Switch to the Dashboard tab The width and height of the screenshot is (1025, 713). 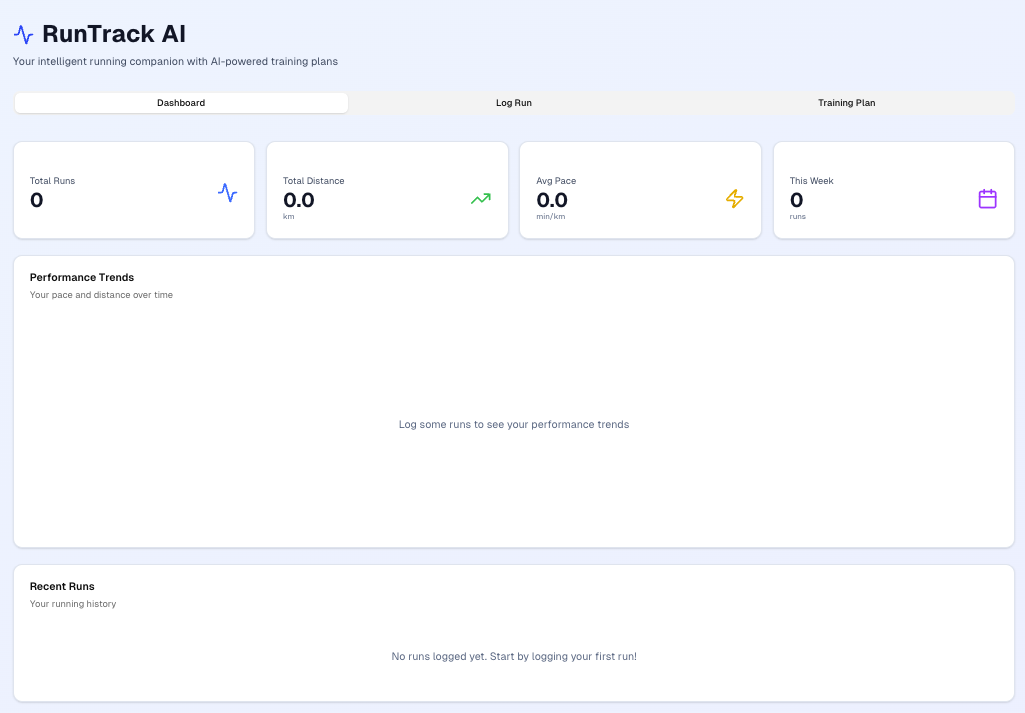coord(181,103)
